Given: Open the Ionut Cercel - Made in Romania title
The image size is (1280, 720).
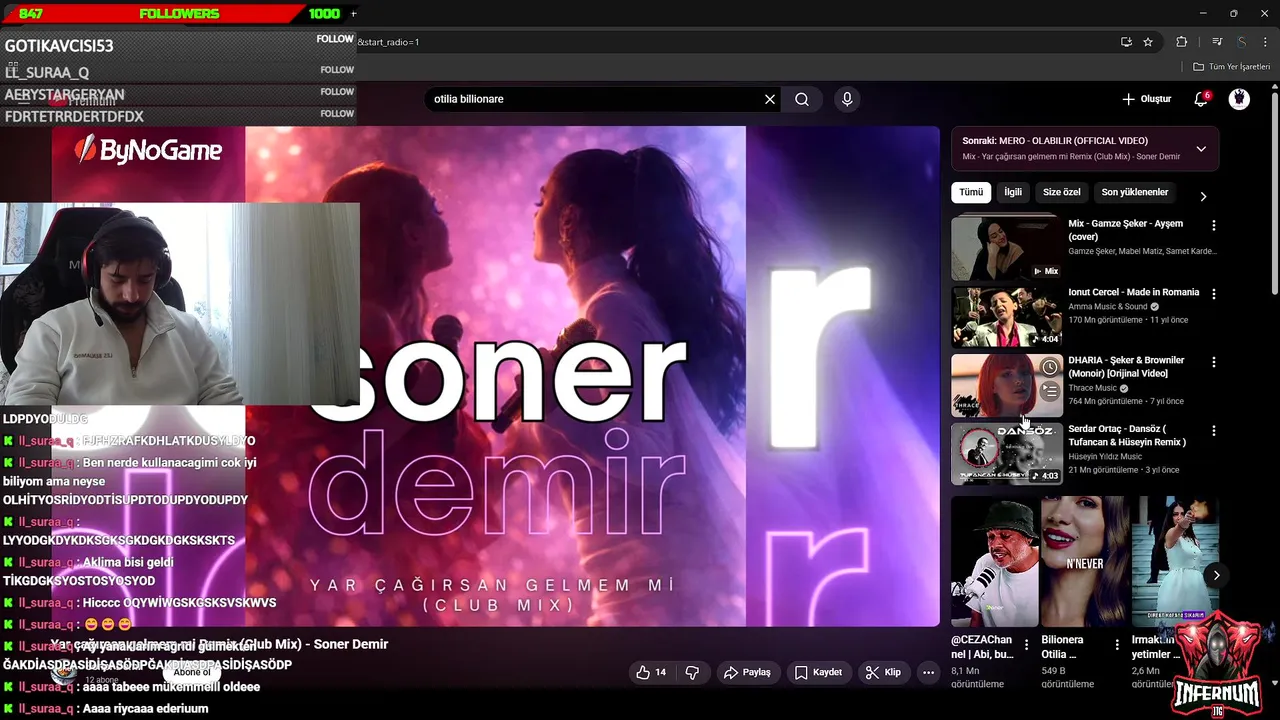Looking at the screenshot, I should tap(1133, 292).
